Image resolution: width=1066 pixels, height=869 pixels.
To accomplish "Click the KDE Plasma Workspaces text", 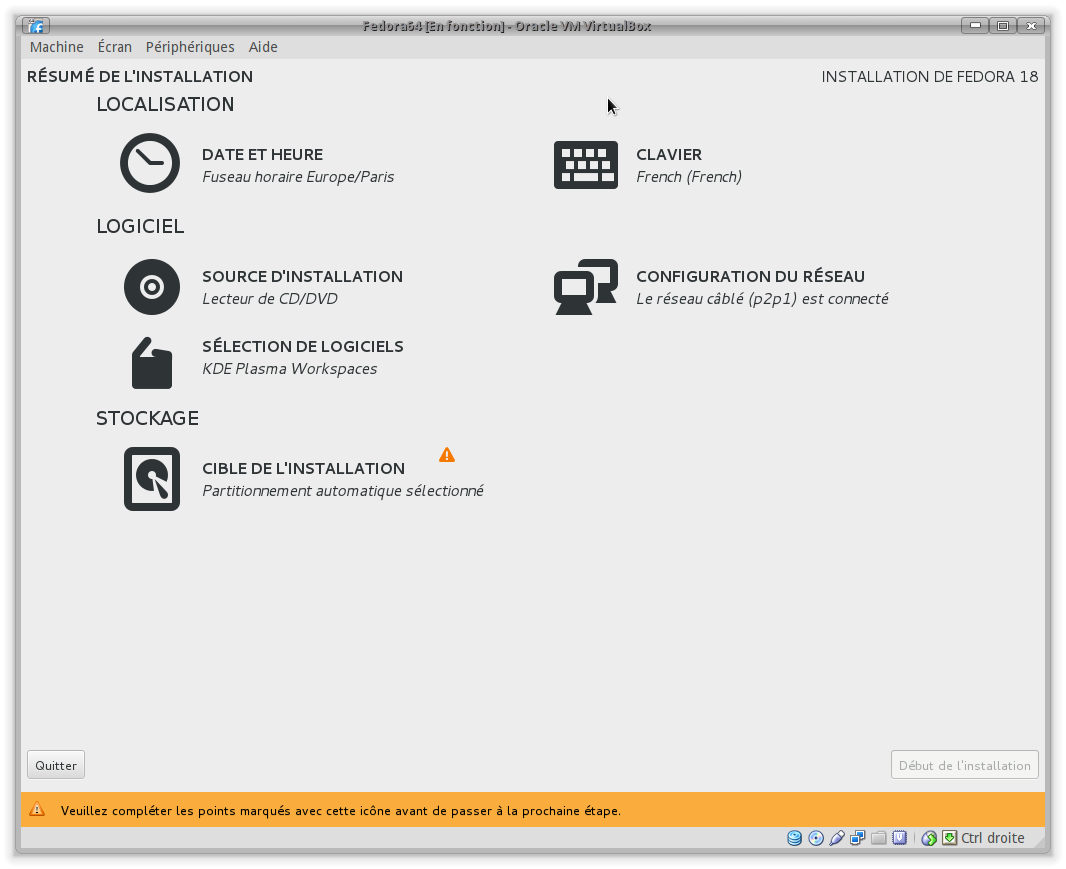I will pos(290,369).
